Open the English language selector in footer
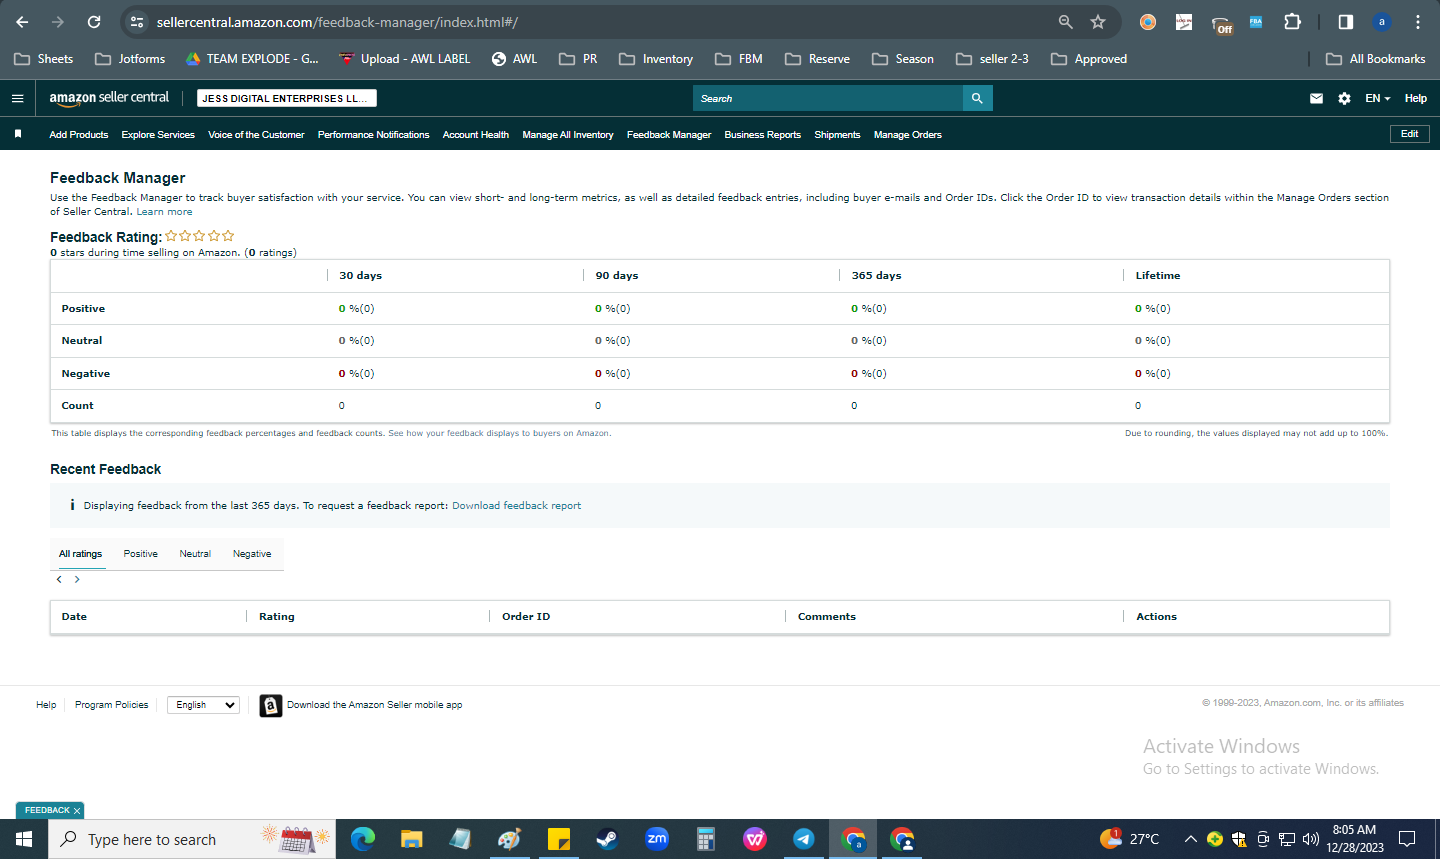The height and width of the screenshot is (859, 1440). [x=203, y=705]
